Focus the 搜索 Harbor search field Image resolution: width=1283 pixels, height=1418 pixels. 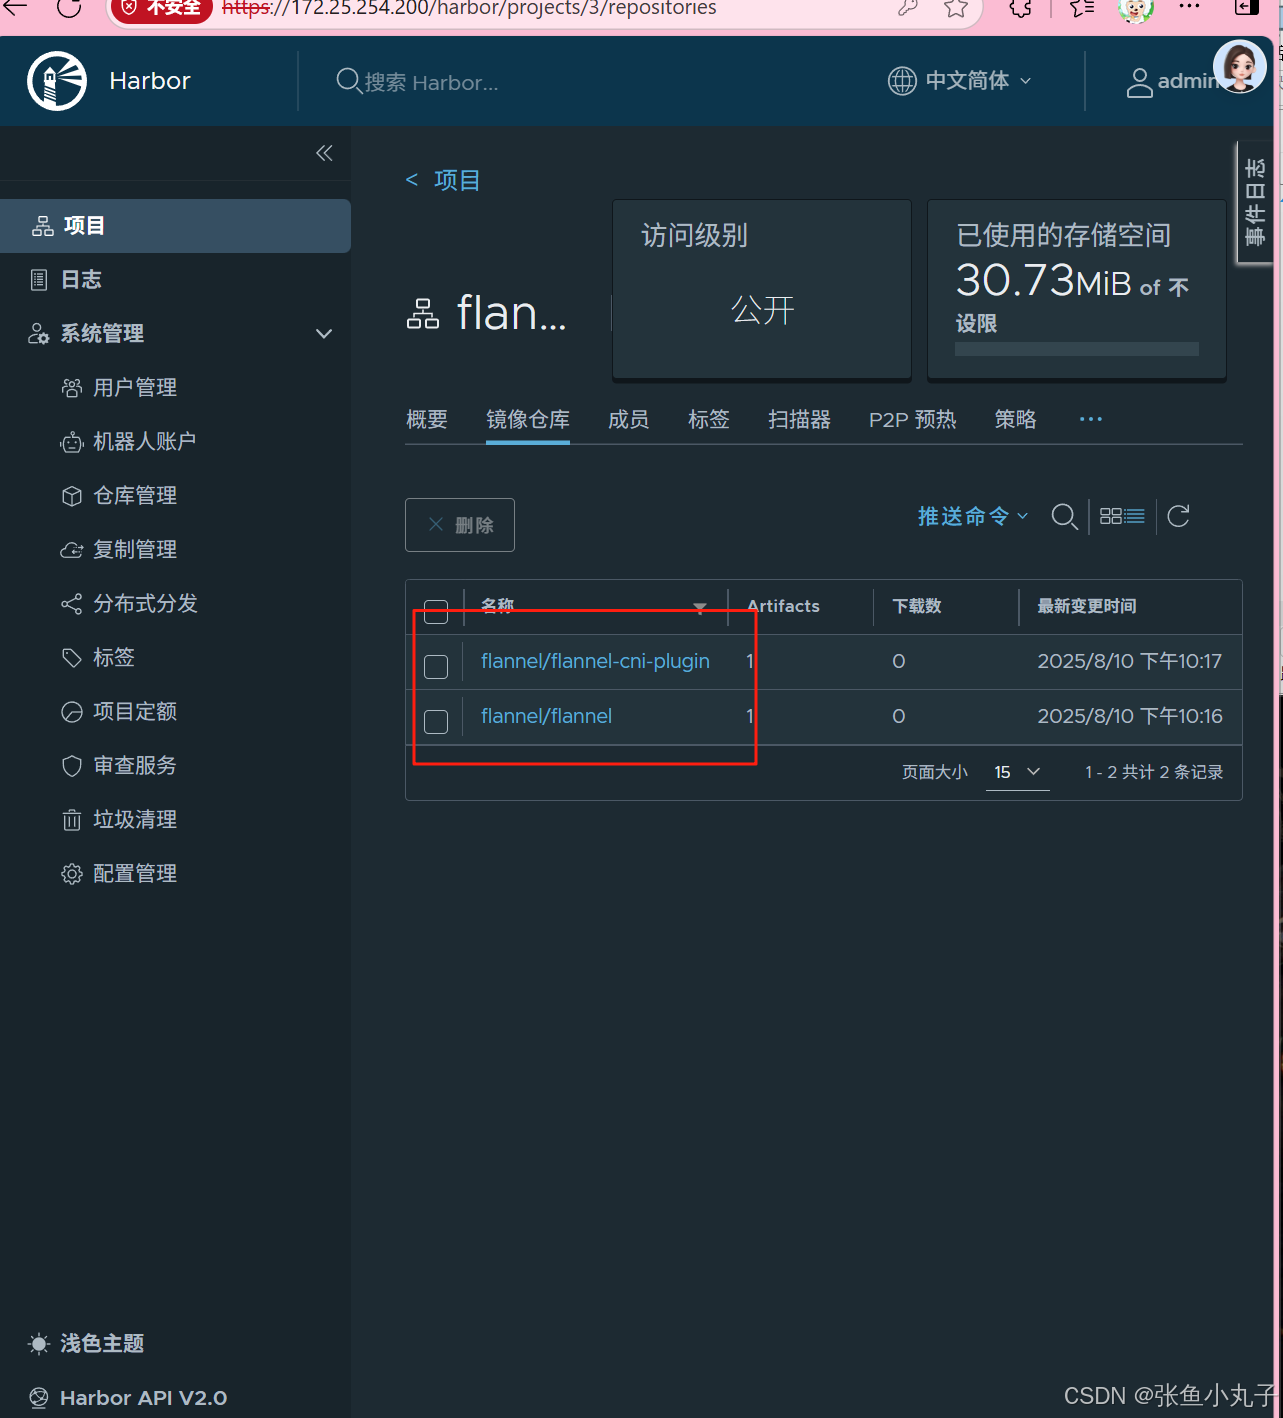[x=432, y=82]
